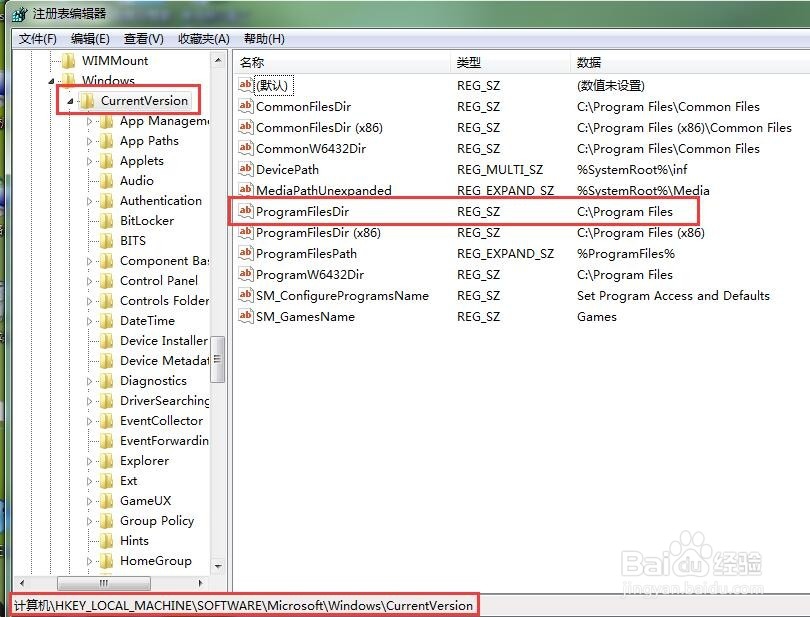Expand the Diagnostics tree node

[89, 381]
